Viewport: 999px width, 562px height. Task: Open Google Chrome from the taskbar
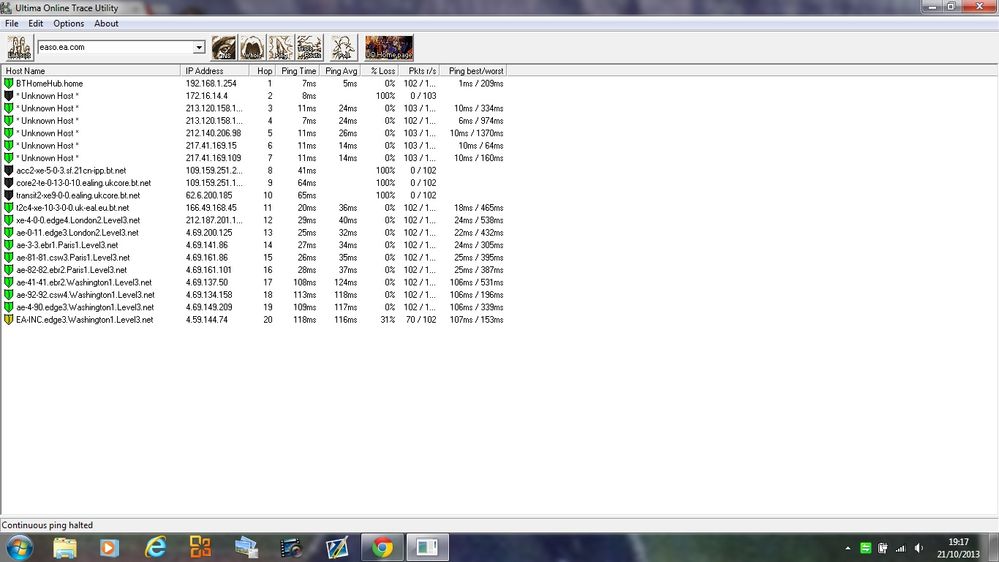pos(382,547)
